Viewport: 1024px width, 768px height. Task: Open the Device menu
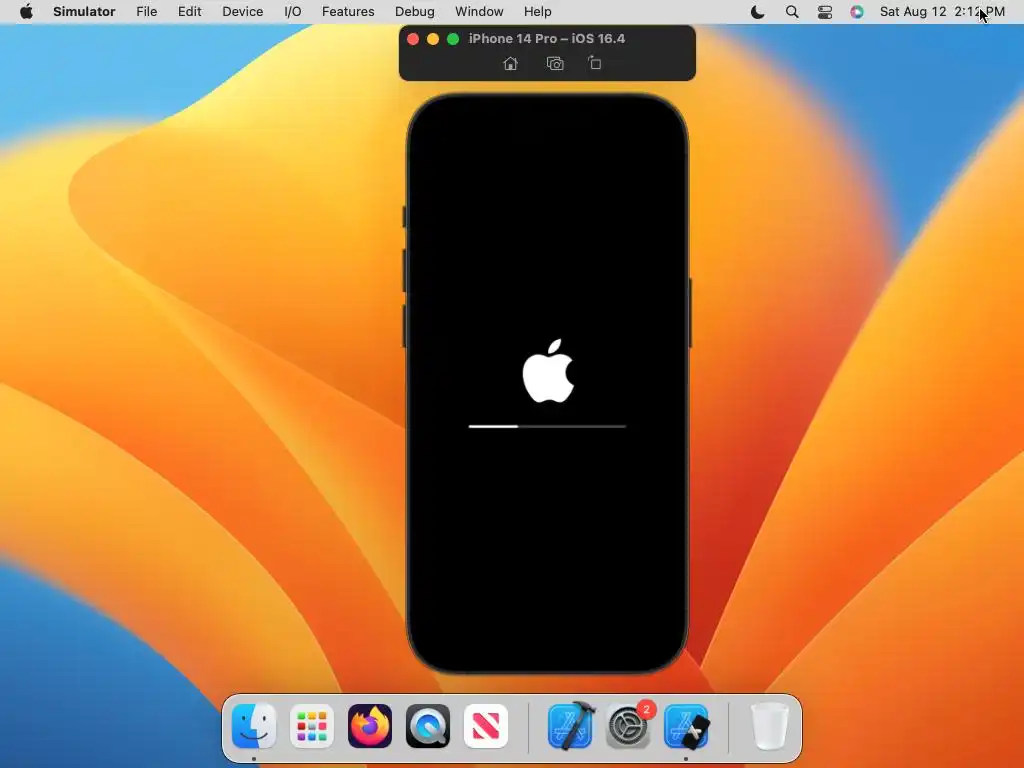[x=242, y=12]
